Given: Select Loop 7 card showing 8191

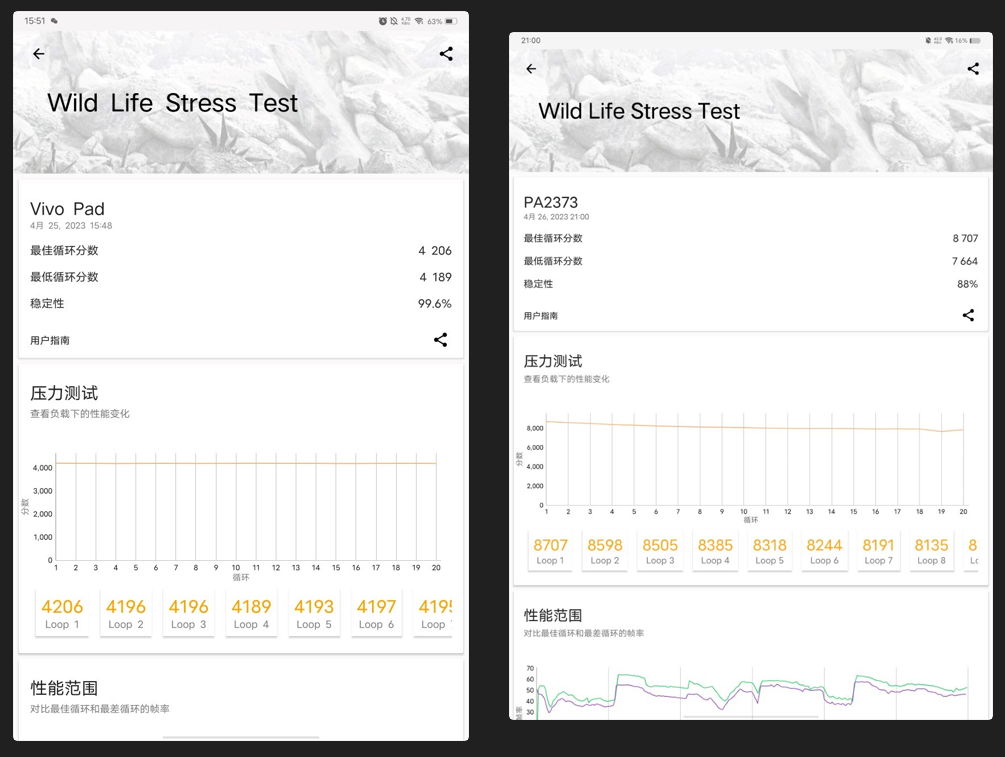Looking at the screenshot, I should pos(879,551).
